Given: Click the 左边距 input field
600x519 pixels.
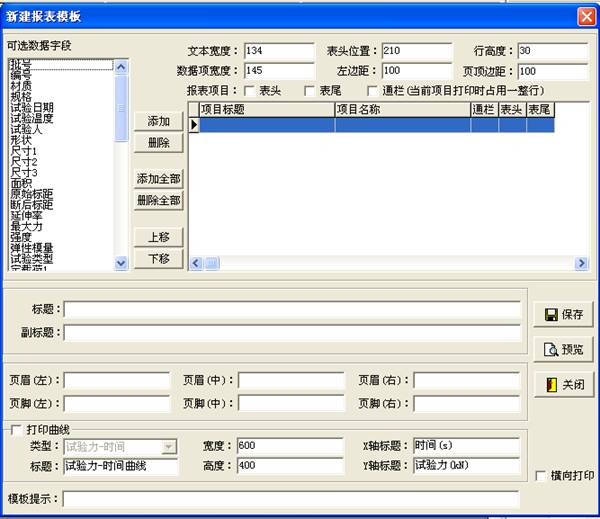Looking at the screenshot, I should 417,71.
